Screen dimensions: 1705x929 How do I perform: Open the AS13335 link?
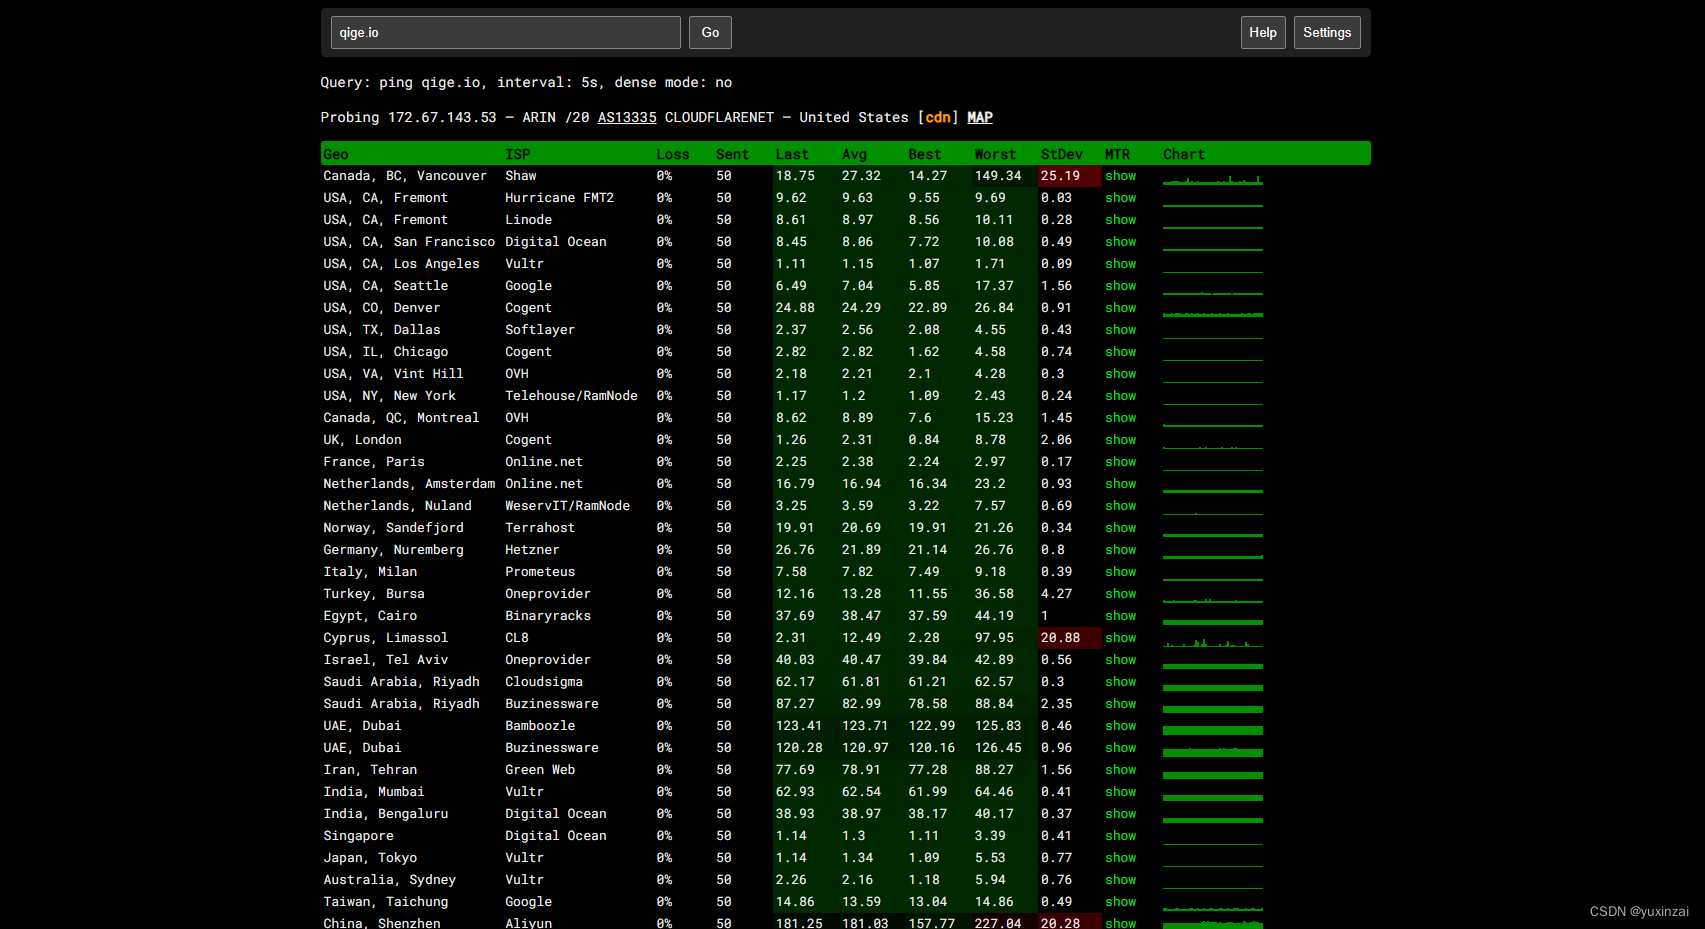click(x=627, y=118)
